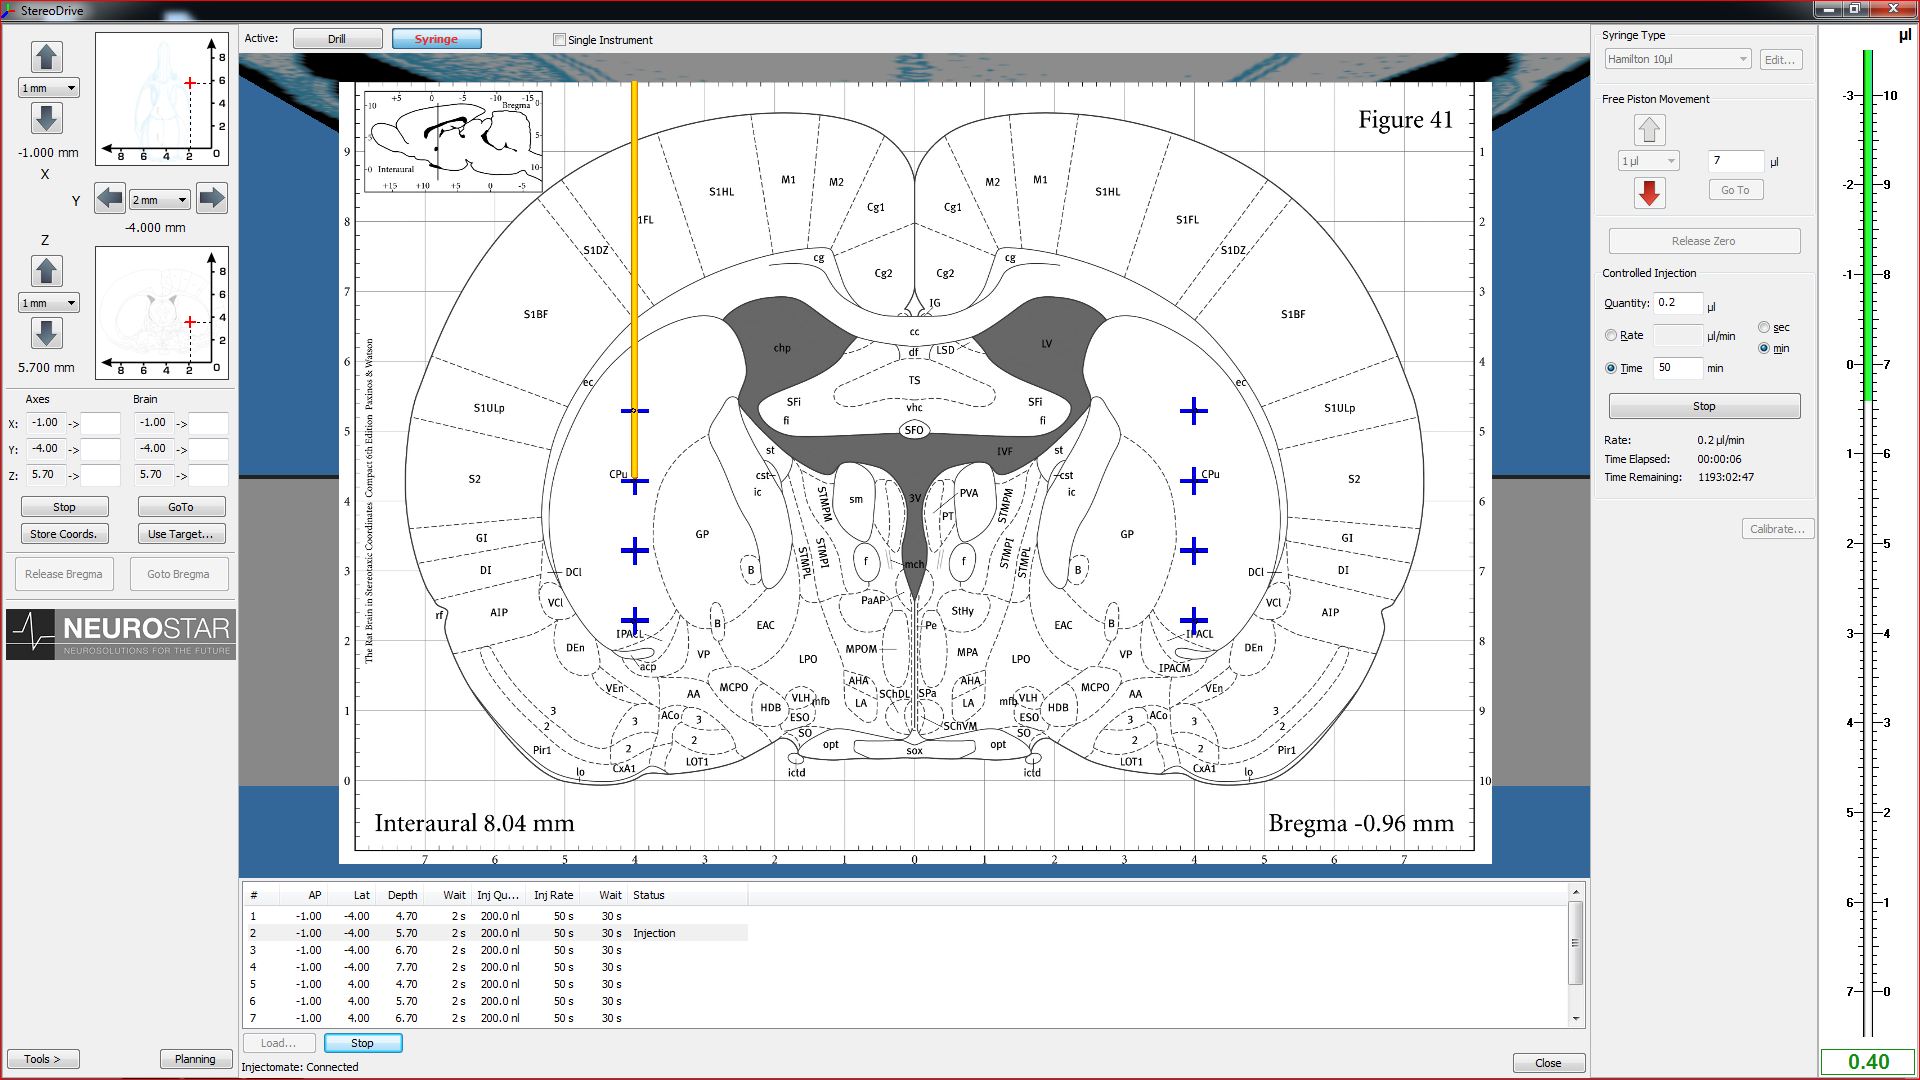The height and width of the screenshot is (1080, 1920).
Task: Click the Z axis up arrow
Action: (x=46, y=271)
